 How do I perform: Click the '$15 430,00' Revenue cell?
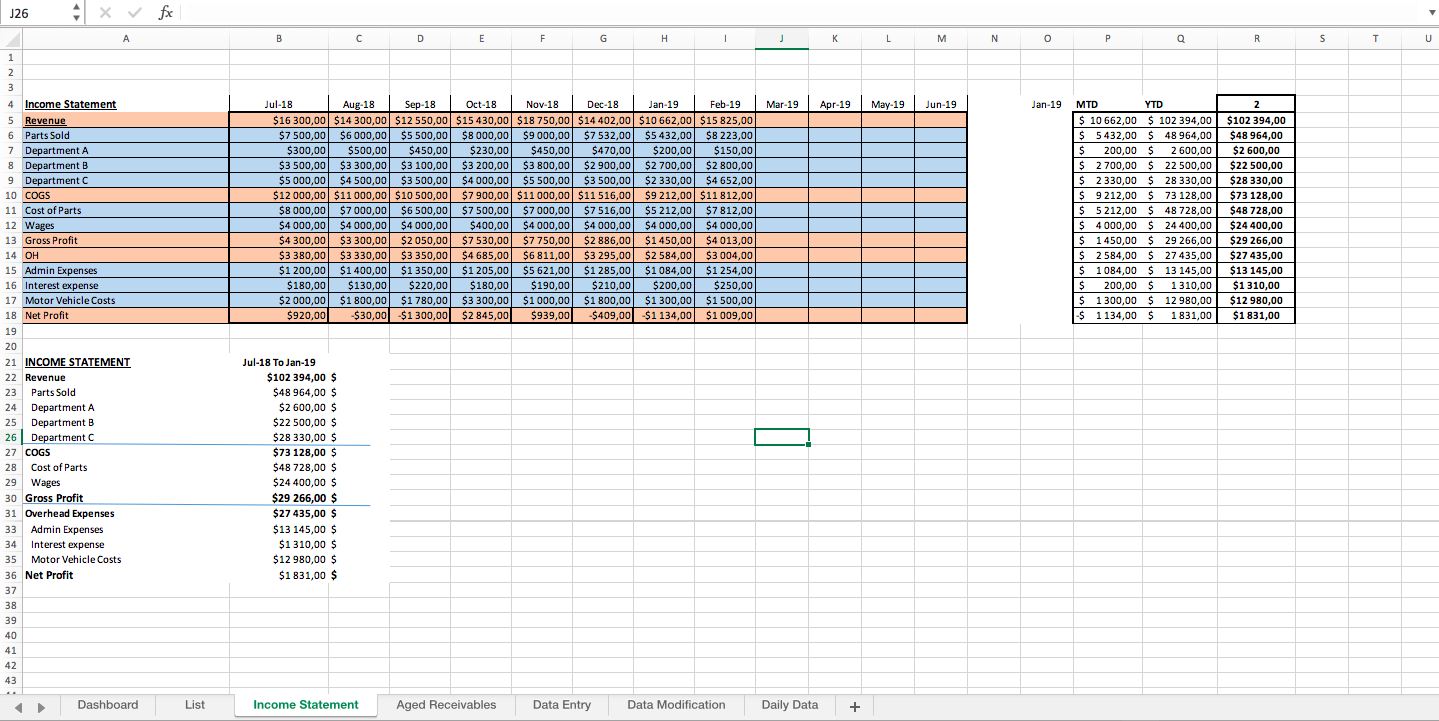481,120
